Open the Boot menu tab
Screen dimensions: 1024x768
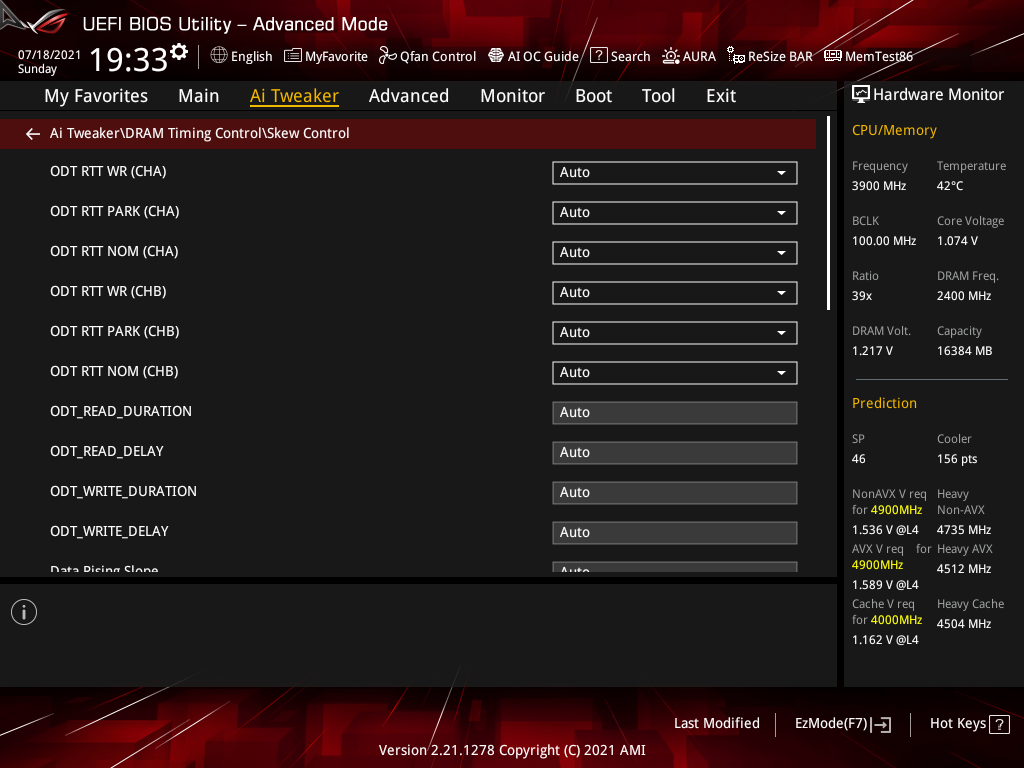(x=593, y=95)
